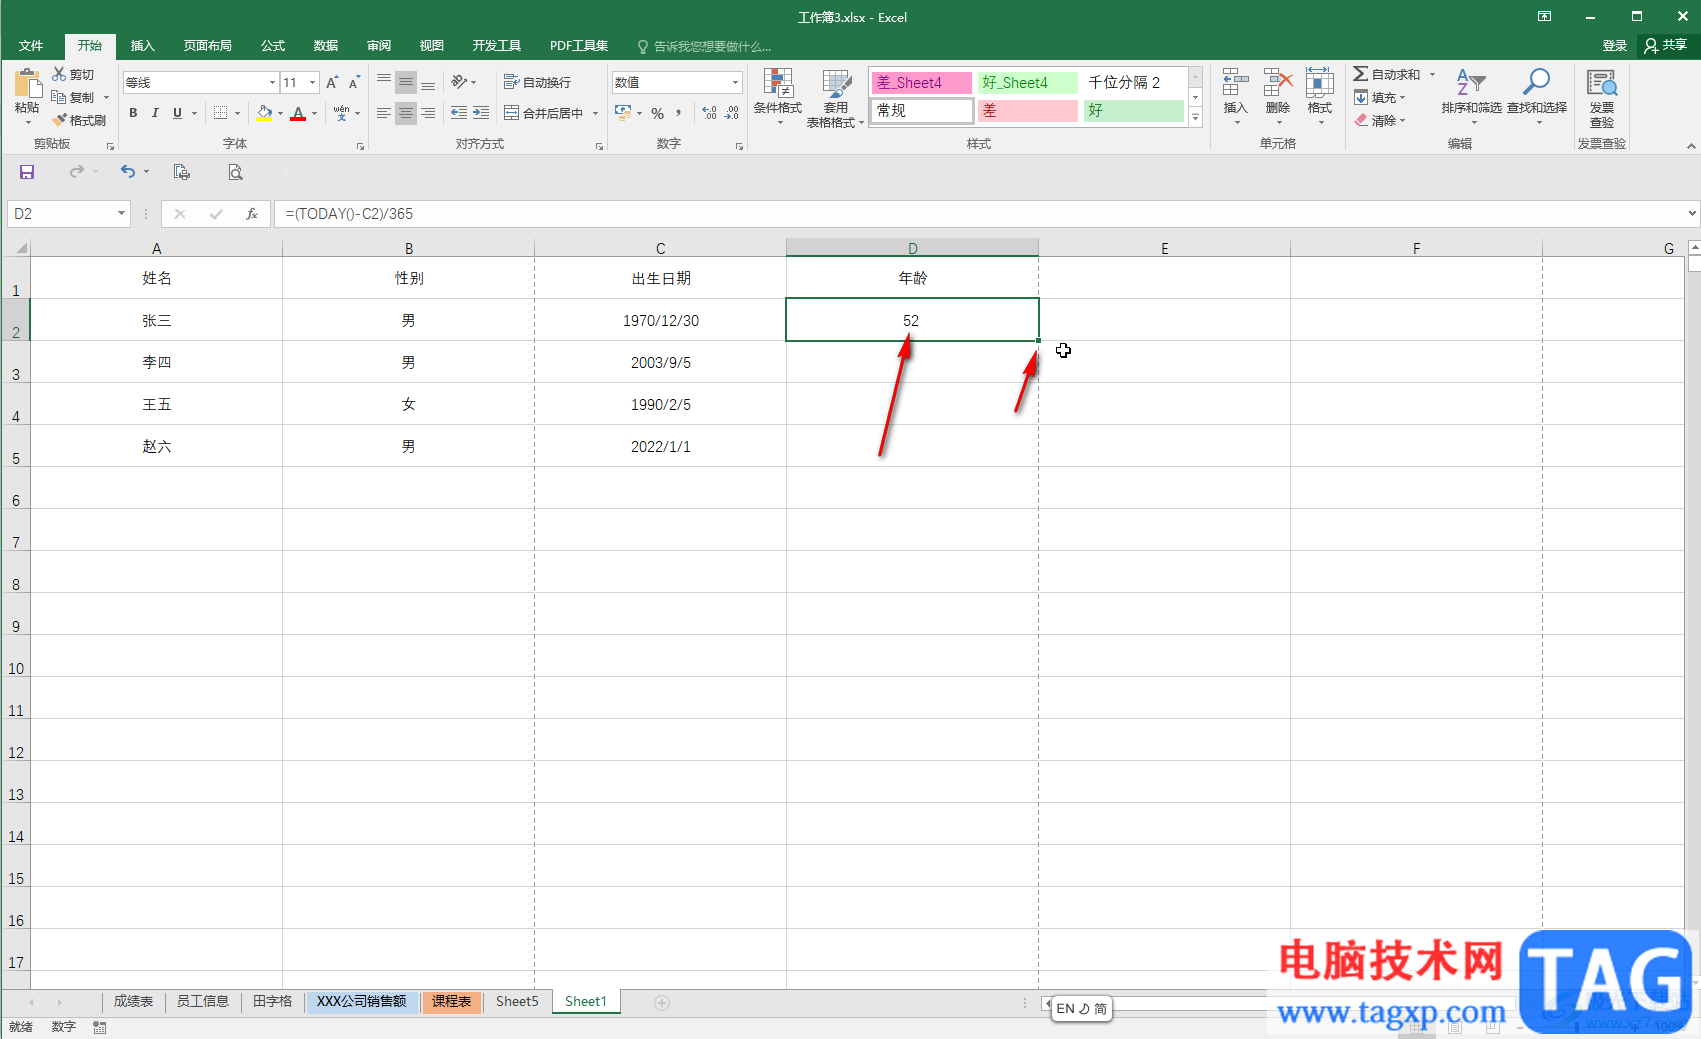The width and height of the screenshot is (1701, 1039).
Task: Click the Cut (剪切) scissors icon
Action: coord(59,74)
